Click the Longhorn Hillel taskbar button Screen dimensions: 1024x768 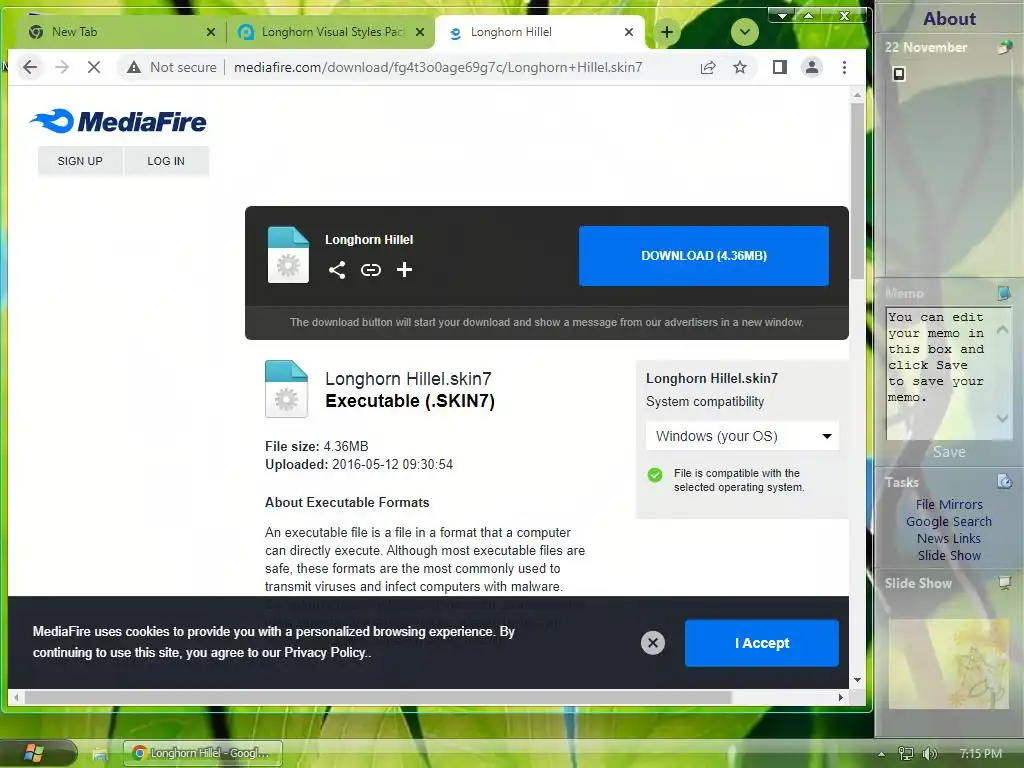pos(202,753)
